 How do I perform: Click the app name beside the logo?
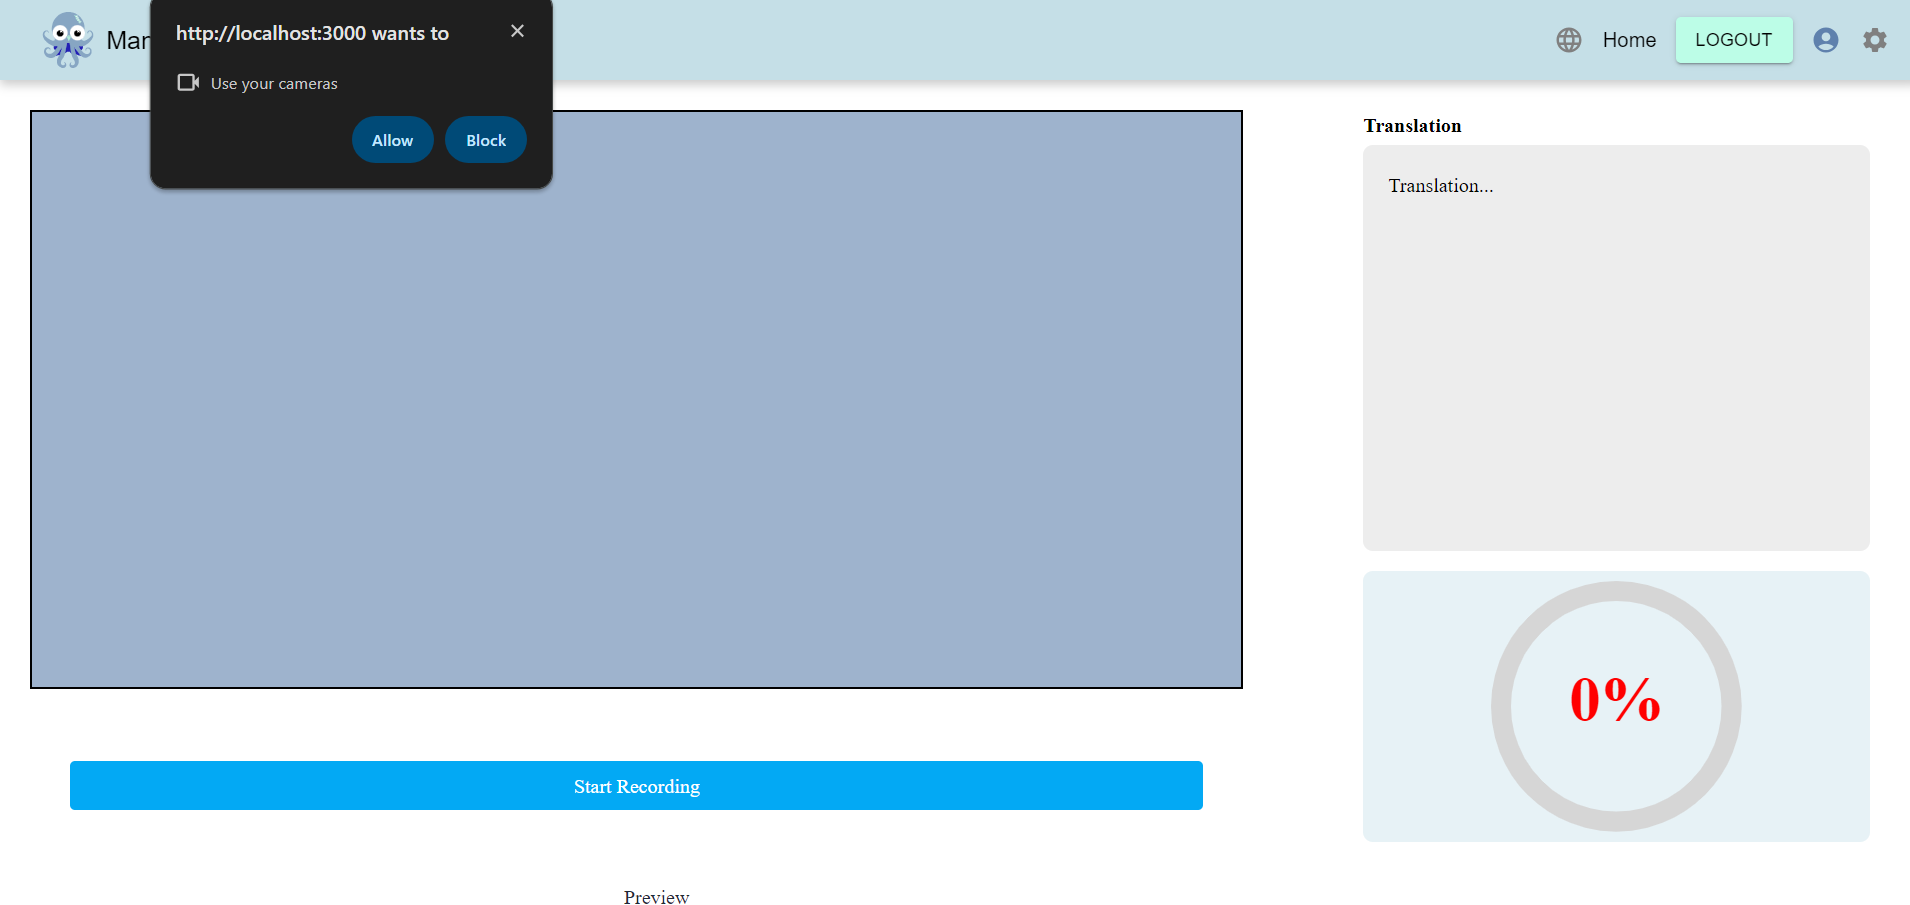coord(128,41)
